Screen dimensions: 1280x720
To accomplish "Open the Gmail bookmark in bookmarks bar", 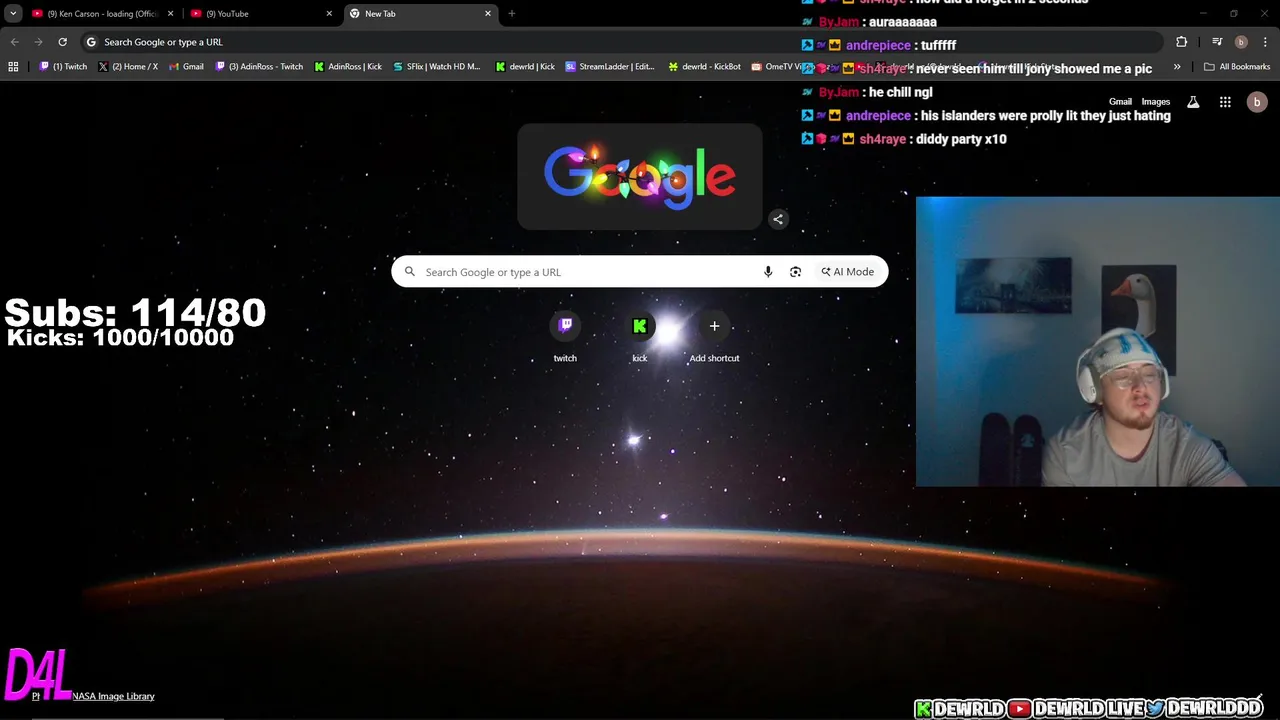I will (x=186, y=67).
